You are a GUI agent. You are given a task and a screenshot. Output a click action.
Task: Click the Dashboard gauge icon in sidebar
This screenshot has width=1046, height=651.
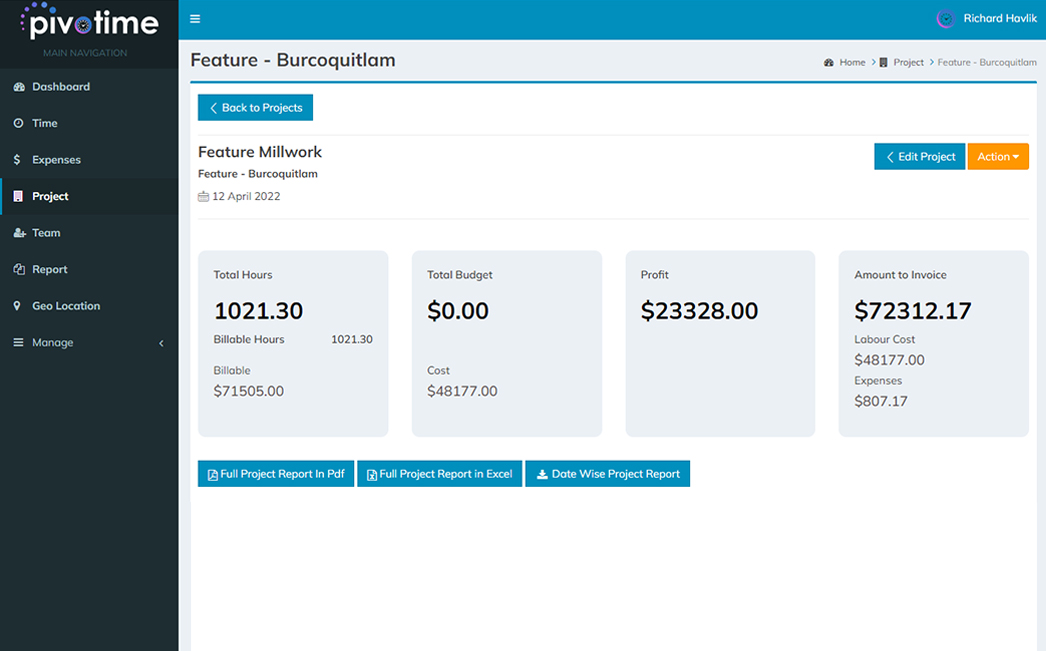pyautogui.click(x=18, y=87)
